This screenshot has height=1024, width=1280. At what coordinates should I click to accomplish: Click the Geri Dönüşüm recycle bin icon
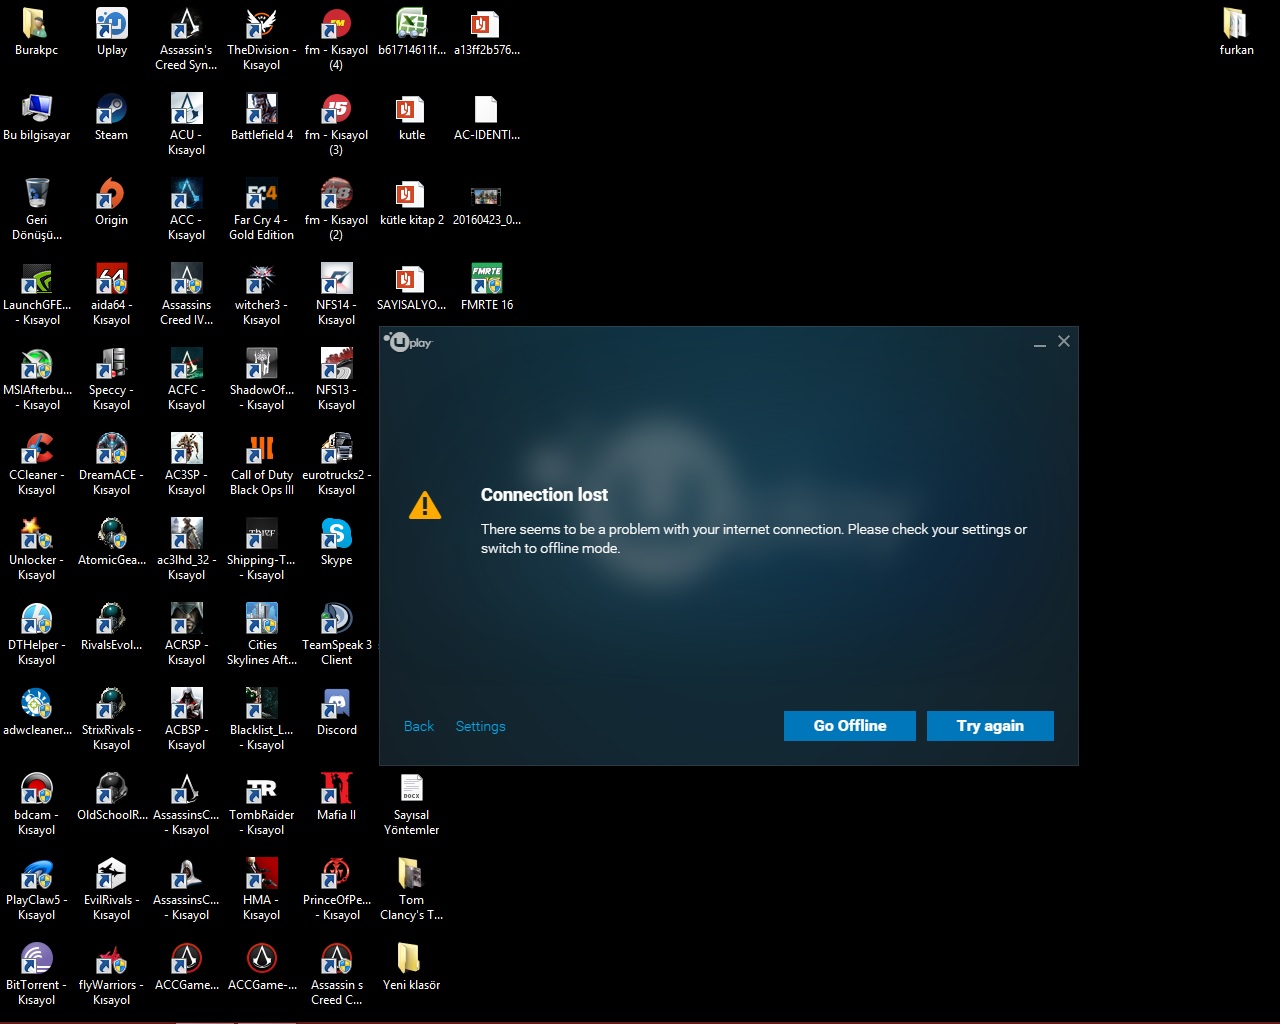click(37, 195)
